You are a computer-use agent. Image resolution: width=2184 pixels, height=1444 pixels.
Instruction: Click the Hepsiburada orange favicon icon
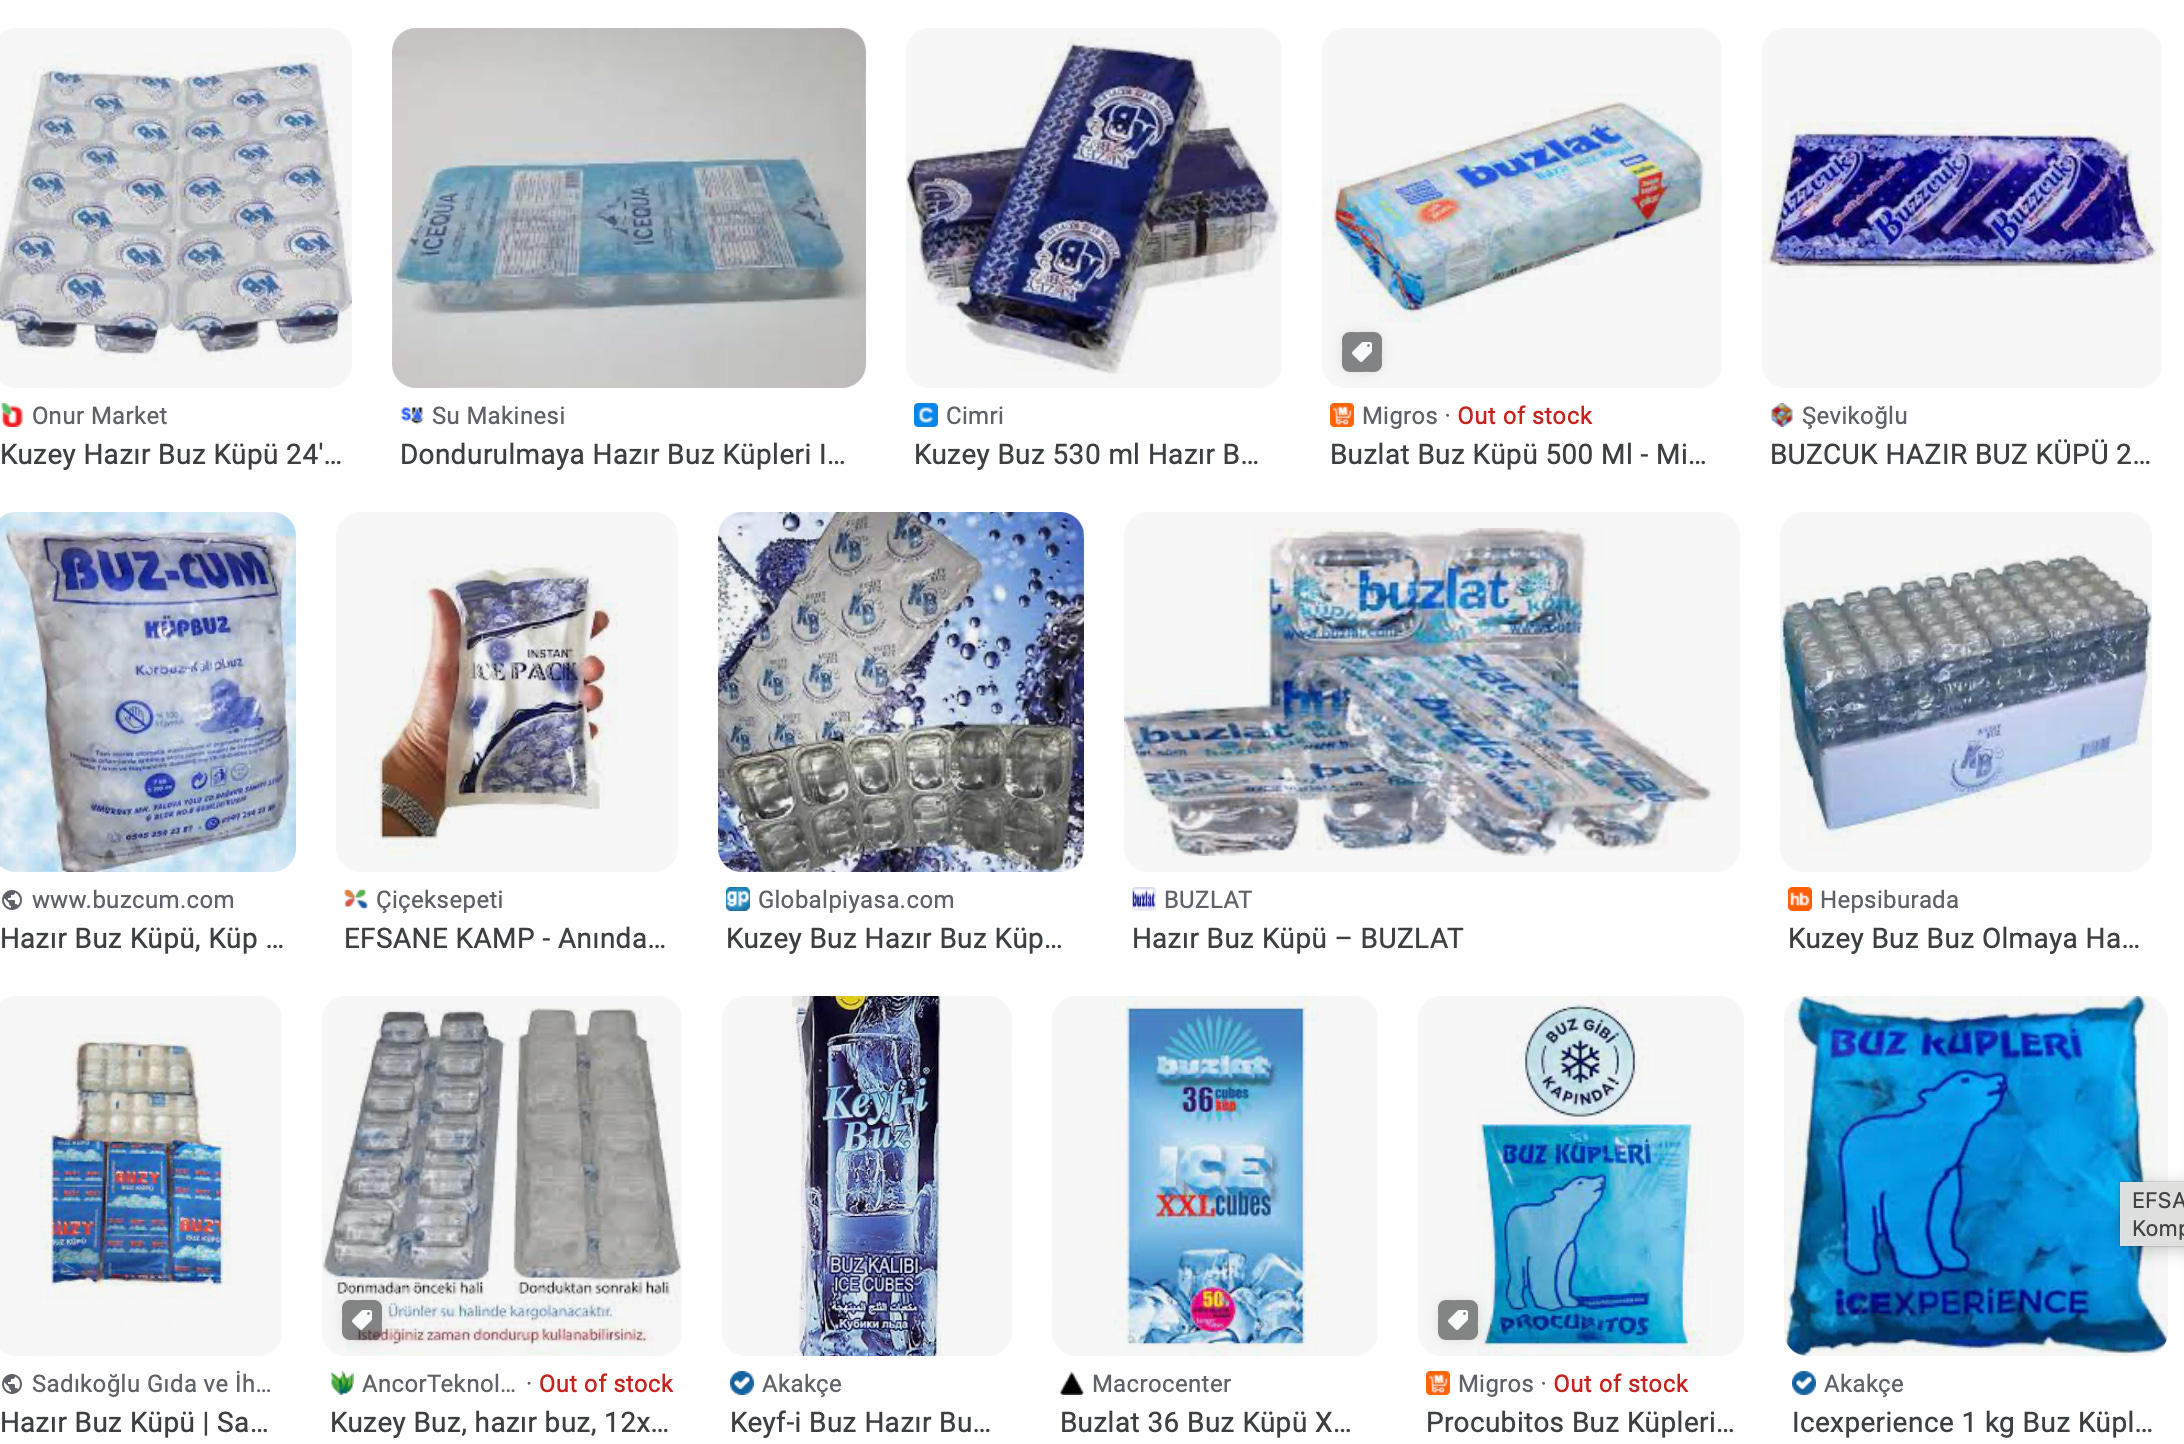(1800, 899)
